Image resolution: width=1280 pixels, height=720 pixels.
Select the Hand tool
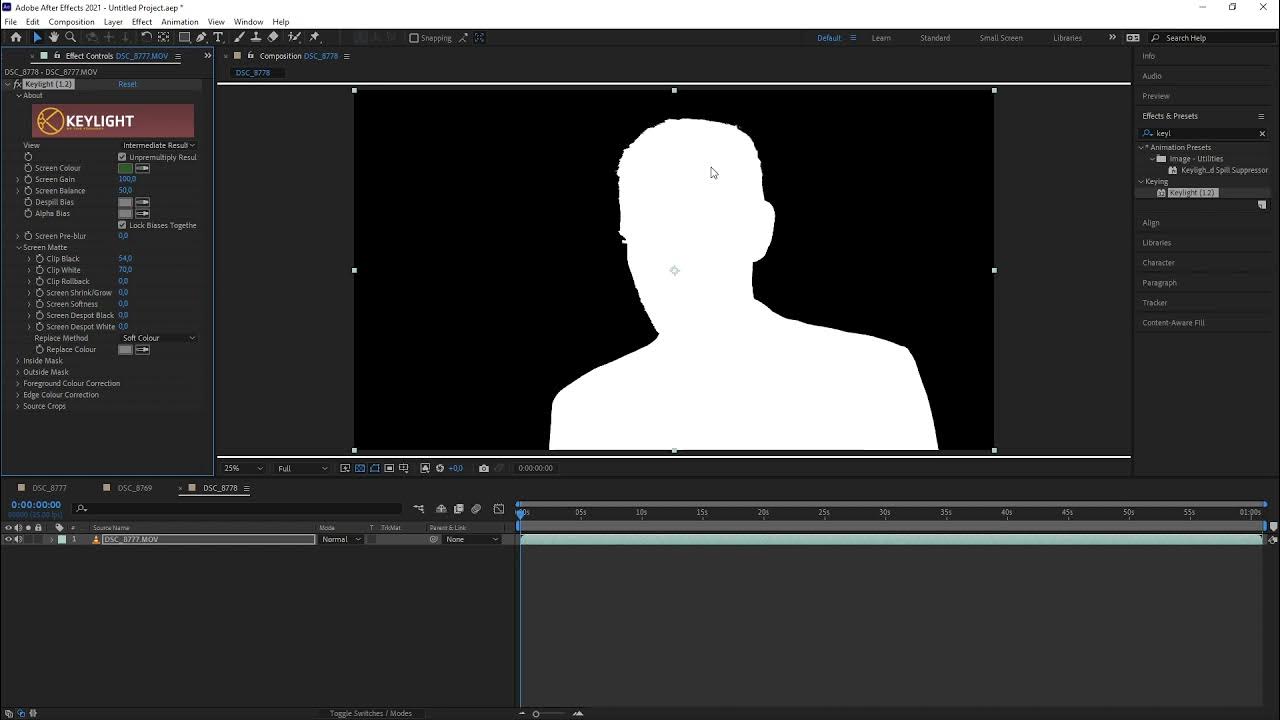pyautogui.click(x=54, y=37)
